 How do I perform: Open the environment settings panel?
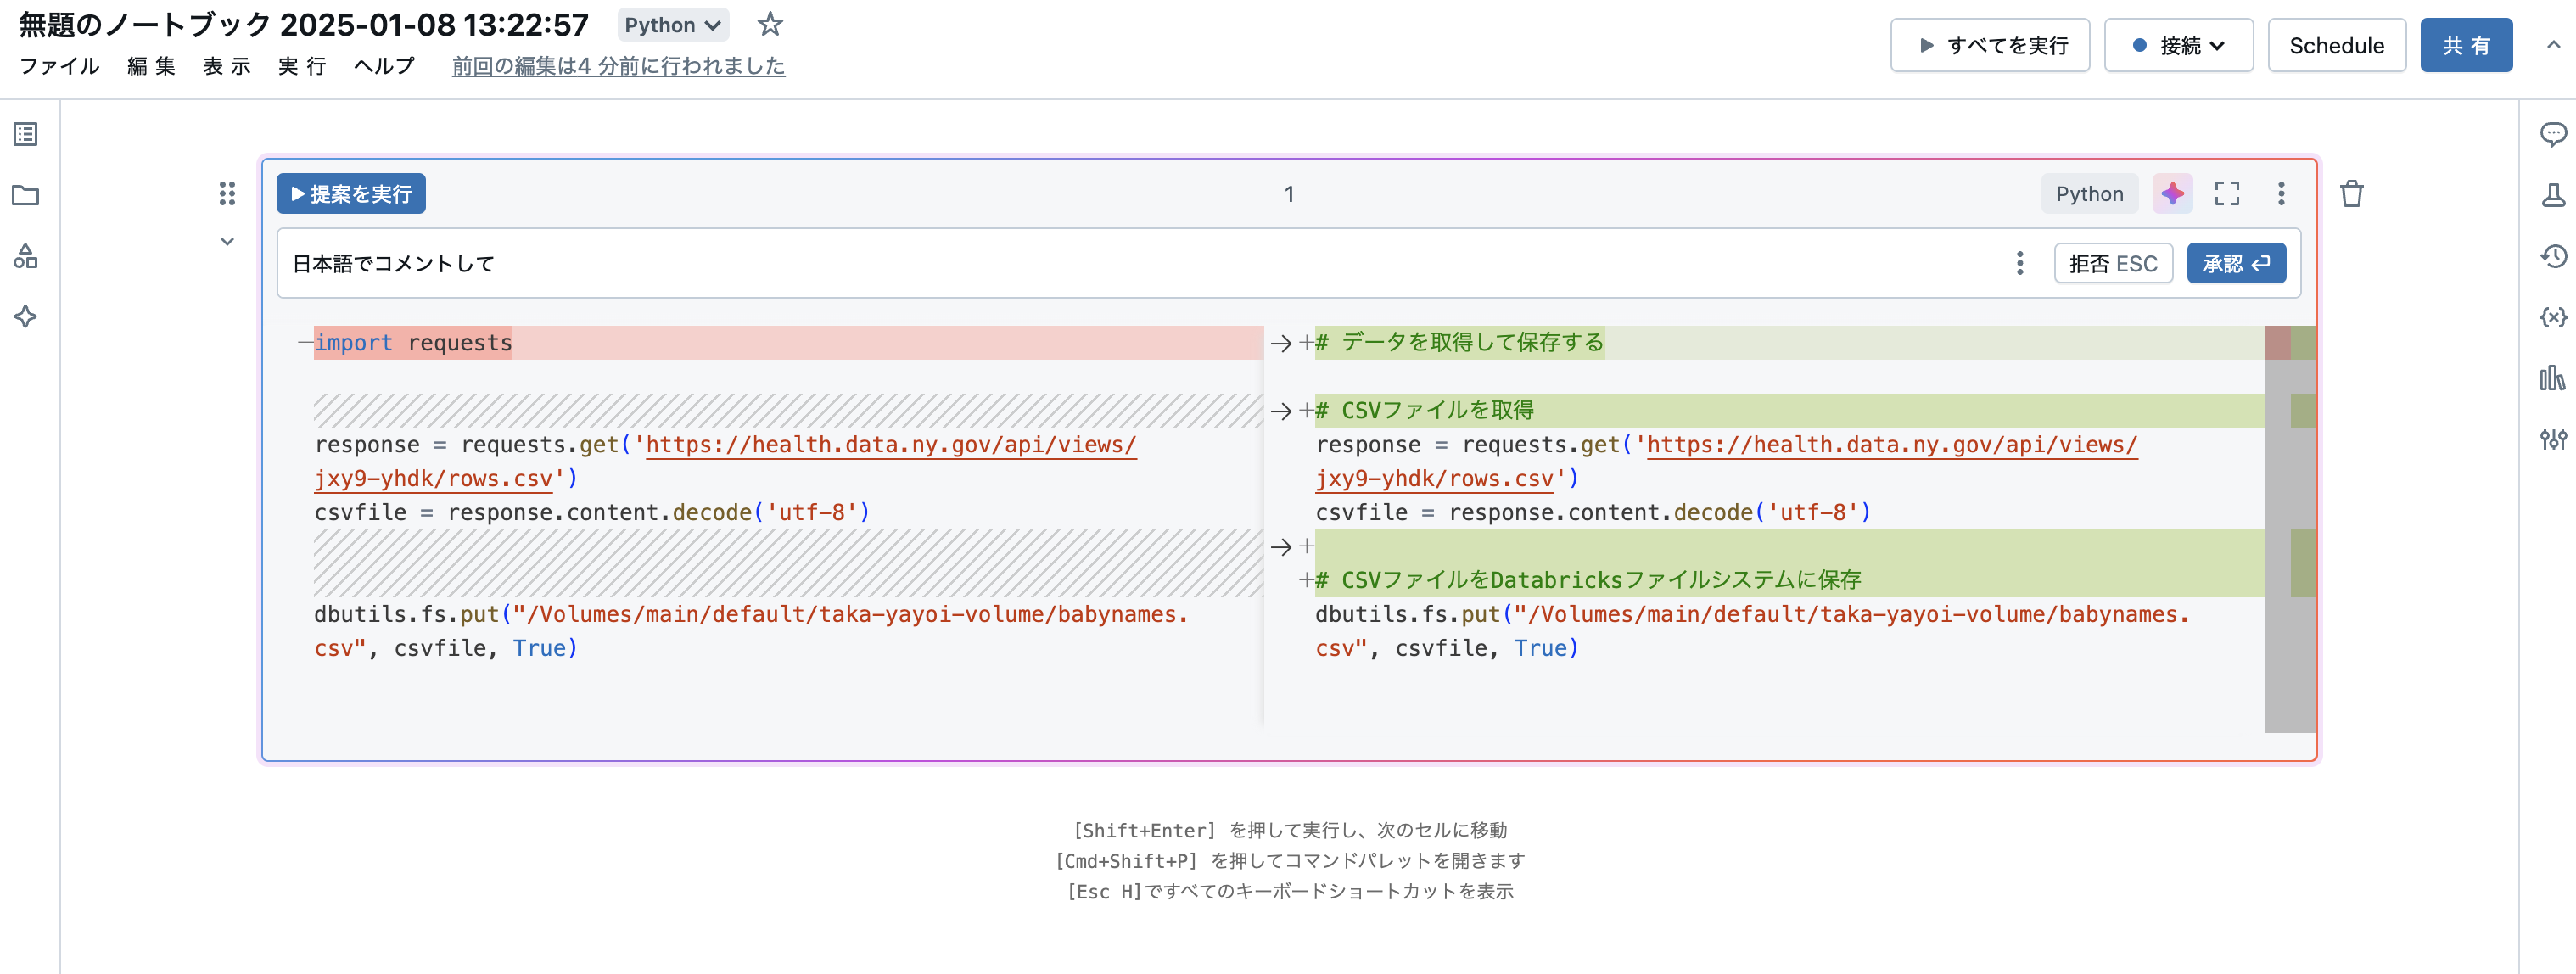[2554, 440]
